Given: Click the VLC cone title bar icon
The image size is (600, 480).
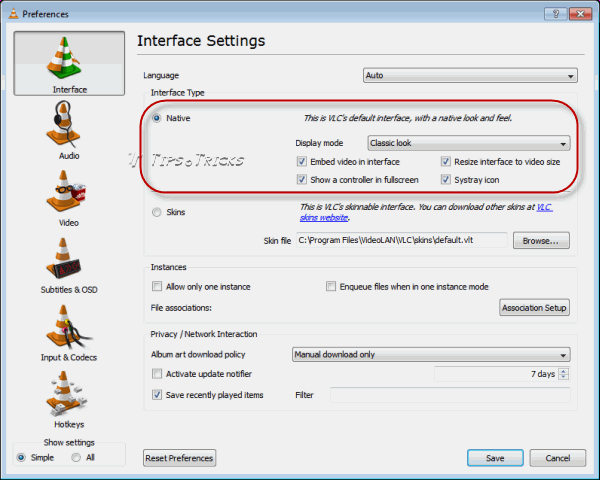Looking at the screenshot, I should point(13,14).
